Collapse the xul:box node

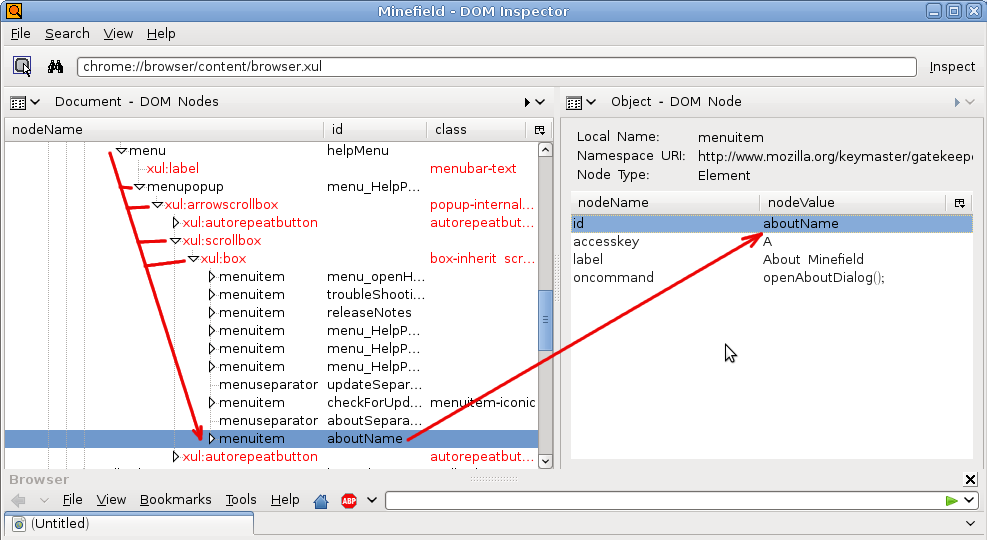point(194,259)
